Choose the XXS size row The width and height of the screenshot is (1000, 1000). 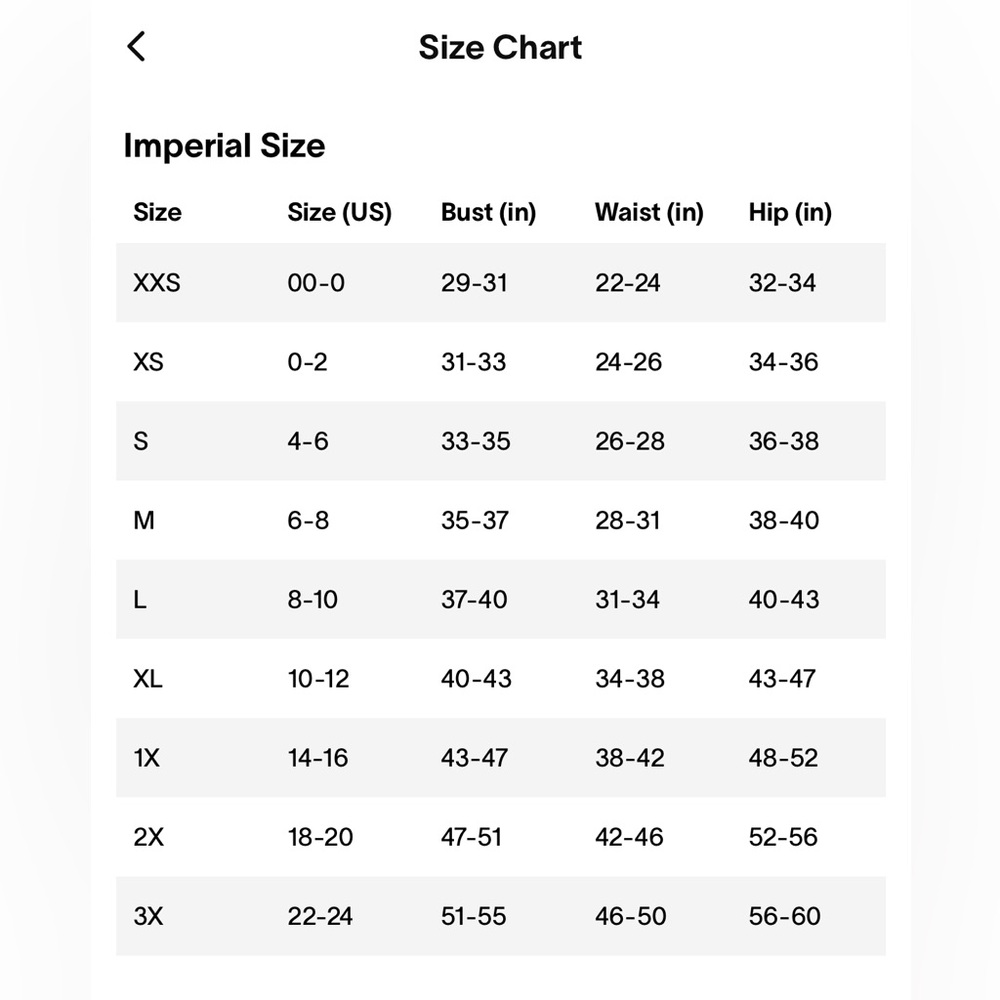(x=501, y=283)
